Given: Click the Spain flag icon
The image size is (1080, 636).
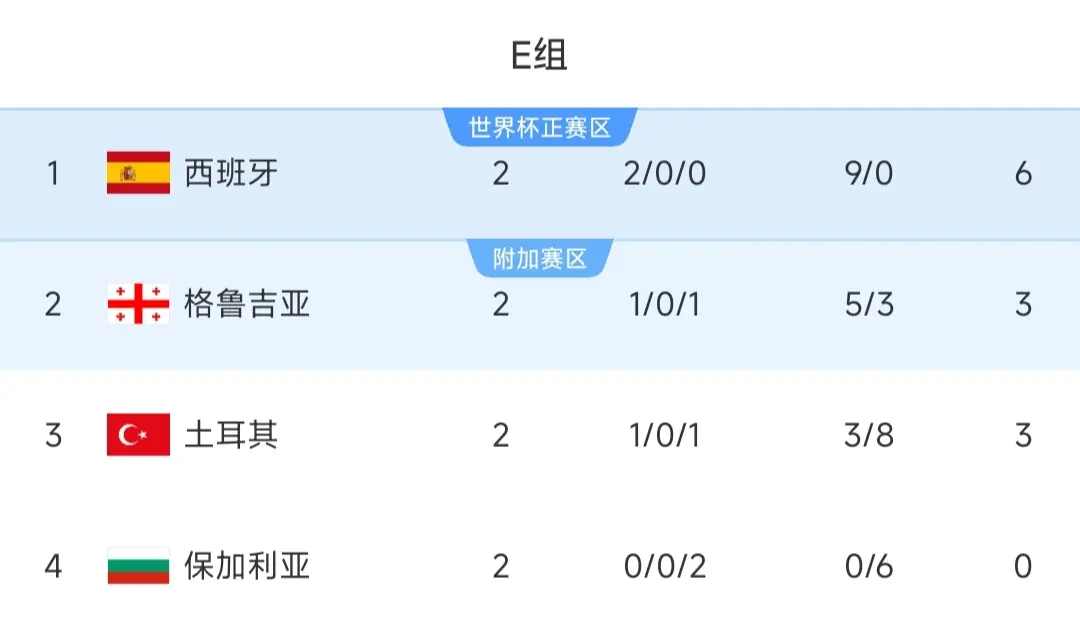Looking at the screenshot, I should [138, 173].
